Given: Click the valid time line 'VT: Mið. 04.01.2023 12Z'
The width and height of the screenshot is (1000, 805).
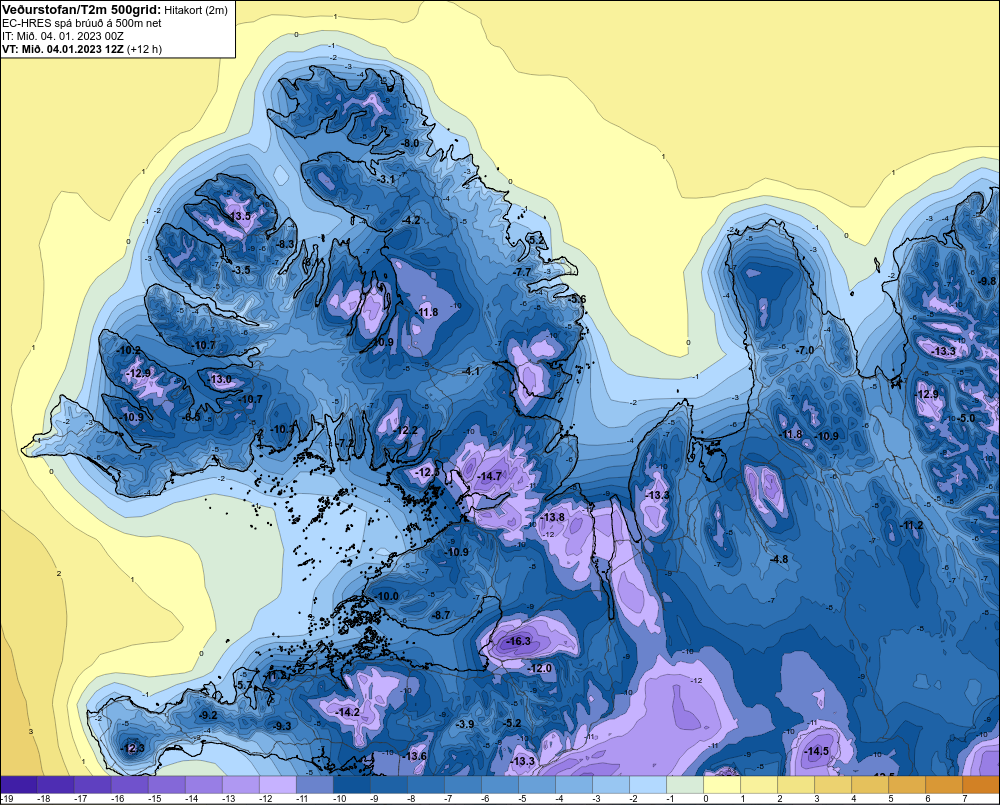Looking at the screenshot, I should click(63, 49).
